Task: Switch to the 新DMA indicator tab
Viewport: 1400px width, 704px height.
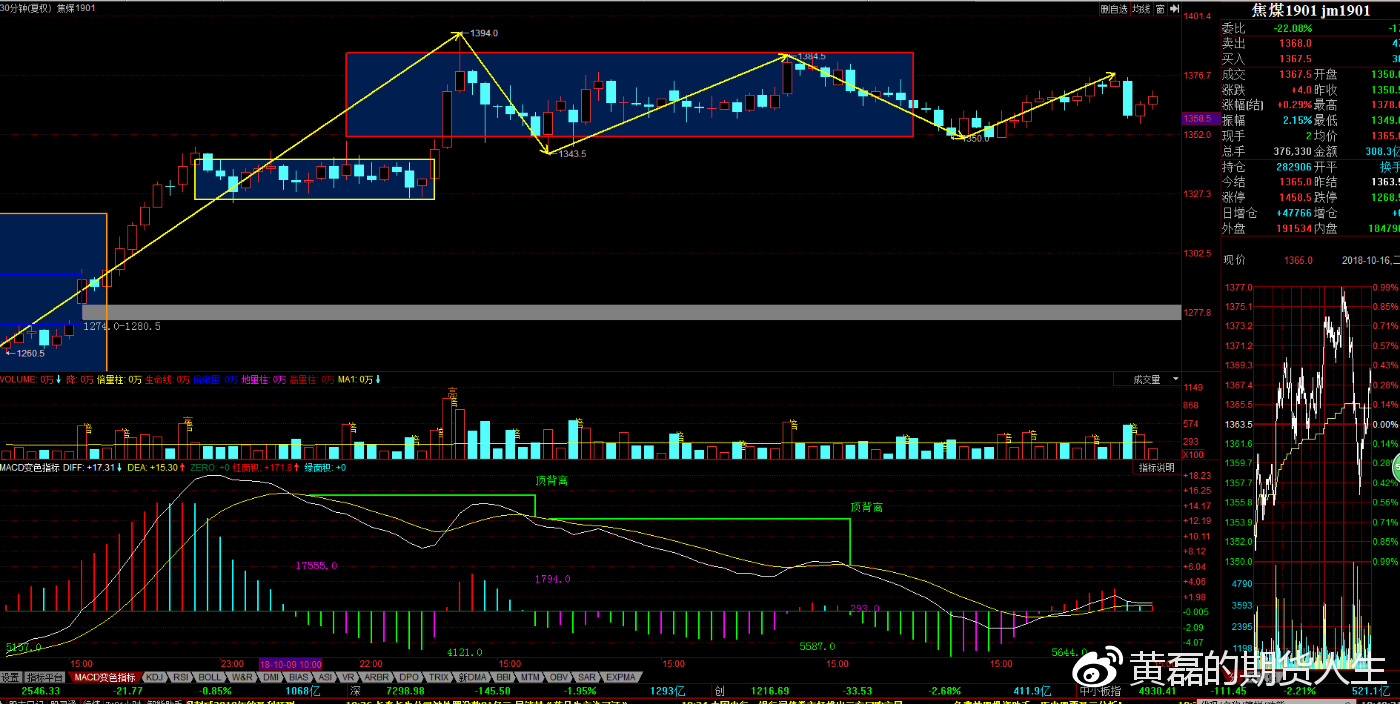Action: (x=474, y=677)
